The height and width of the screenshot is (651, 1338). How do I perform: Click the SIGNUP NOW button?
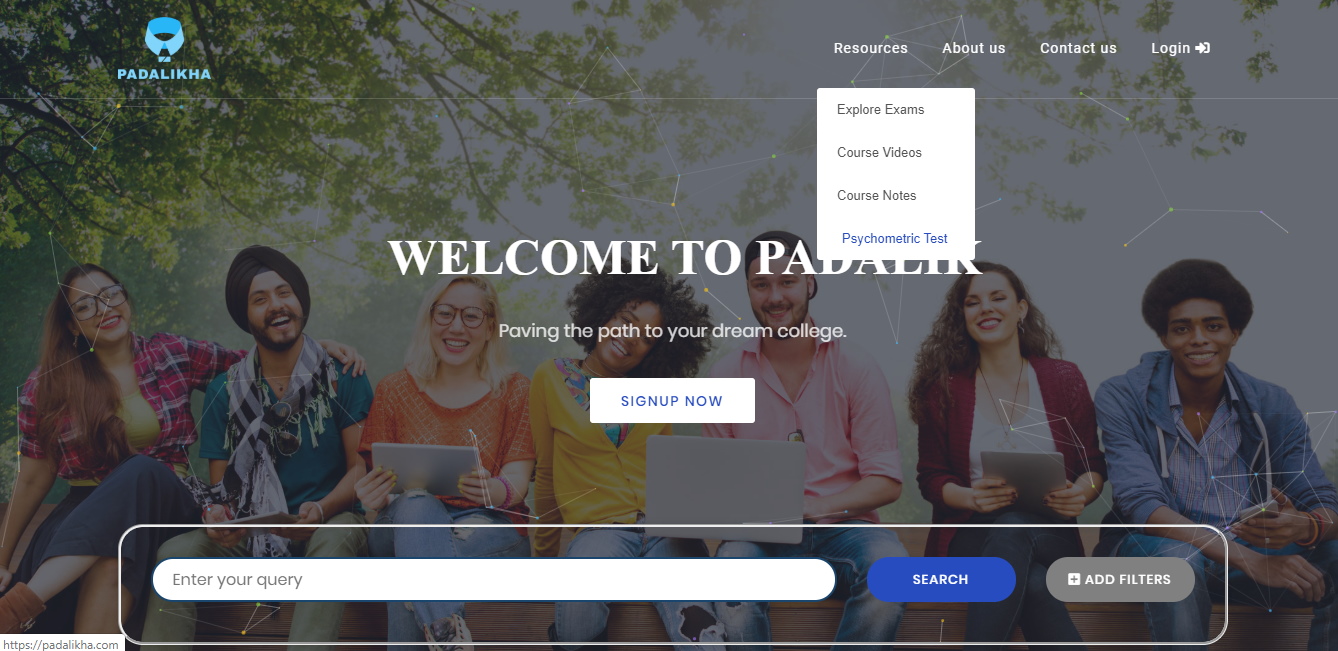pos(672,401)
